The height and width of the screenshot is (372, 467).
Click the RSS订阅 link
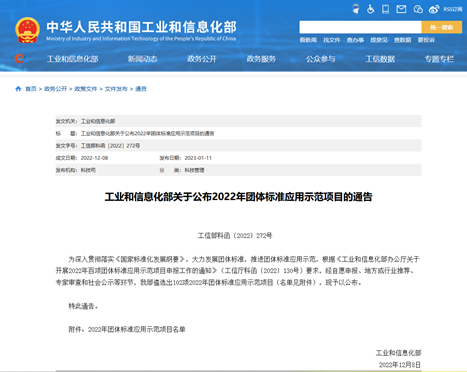click(x=453, y=9)
